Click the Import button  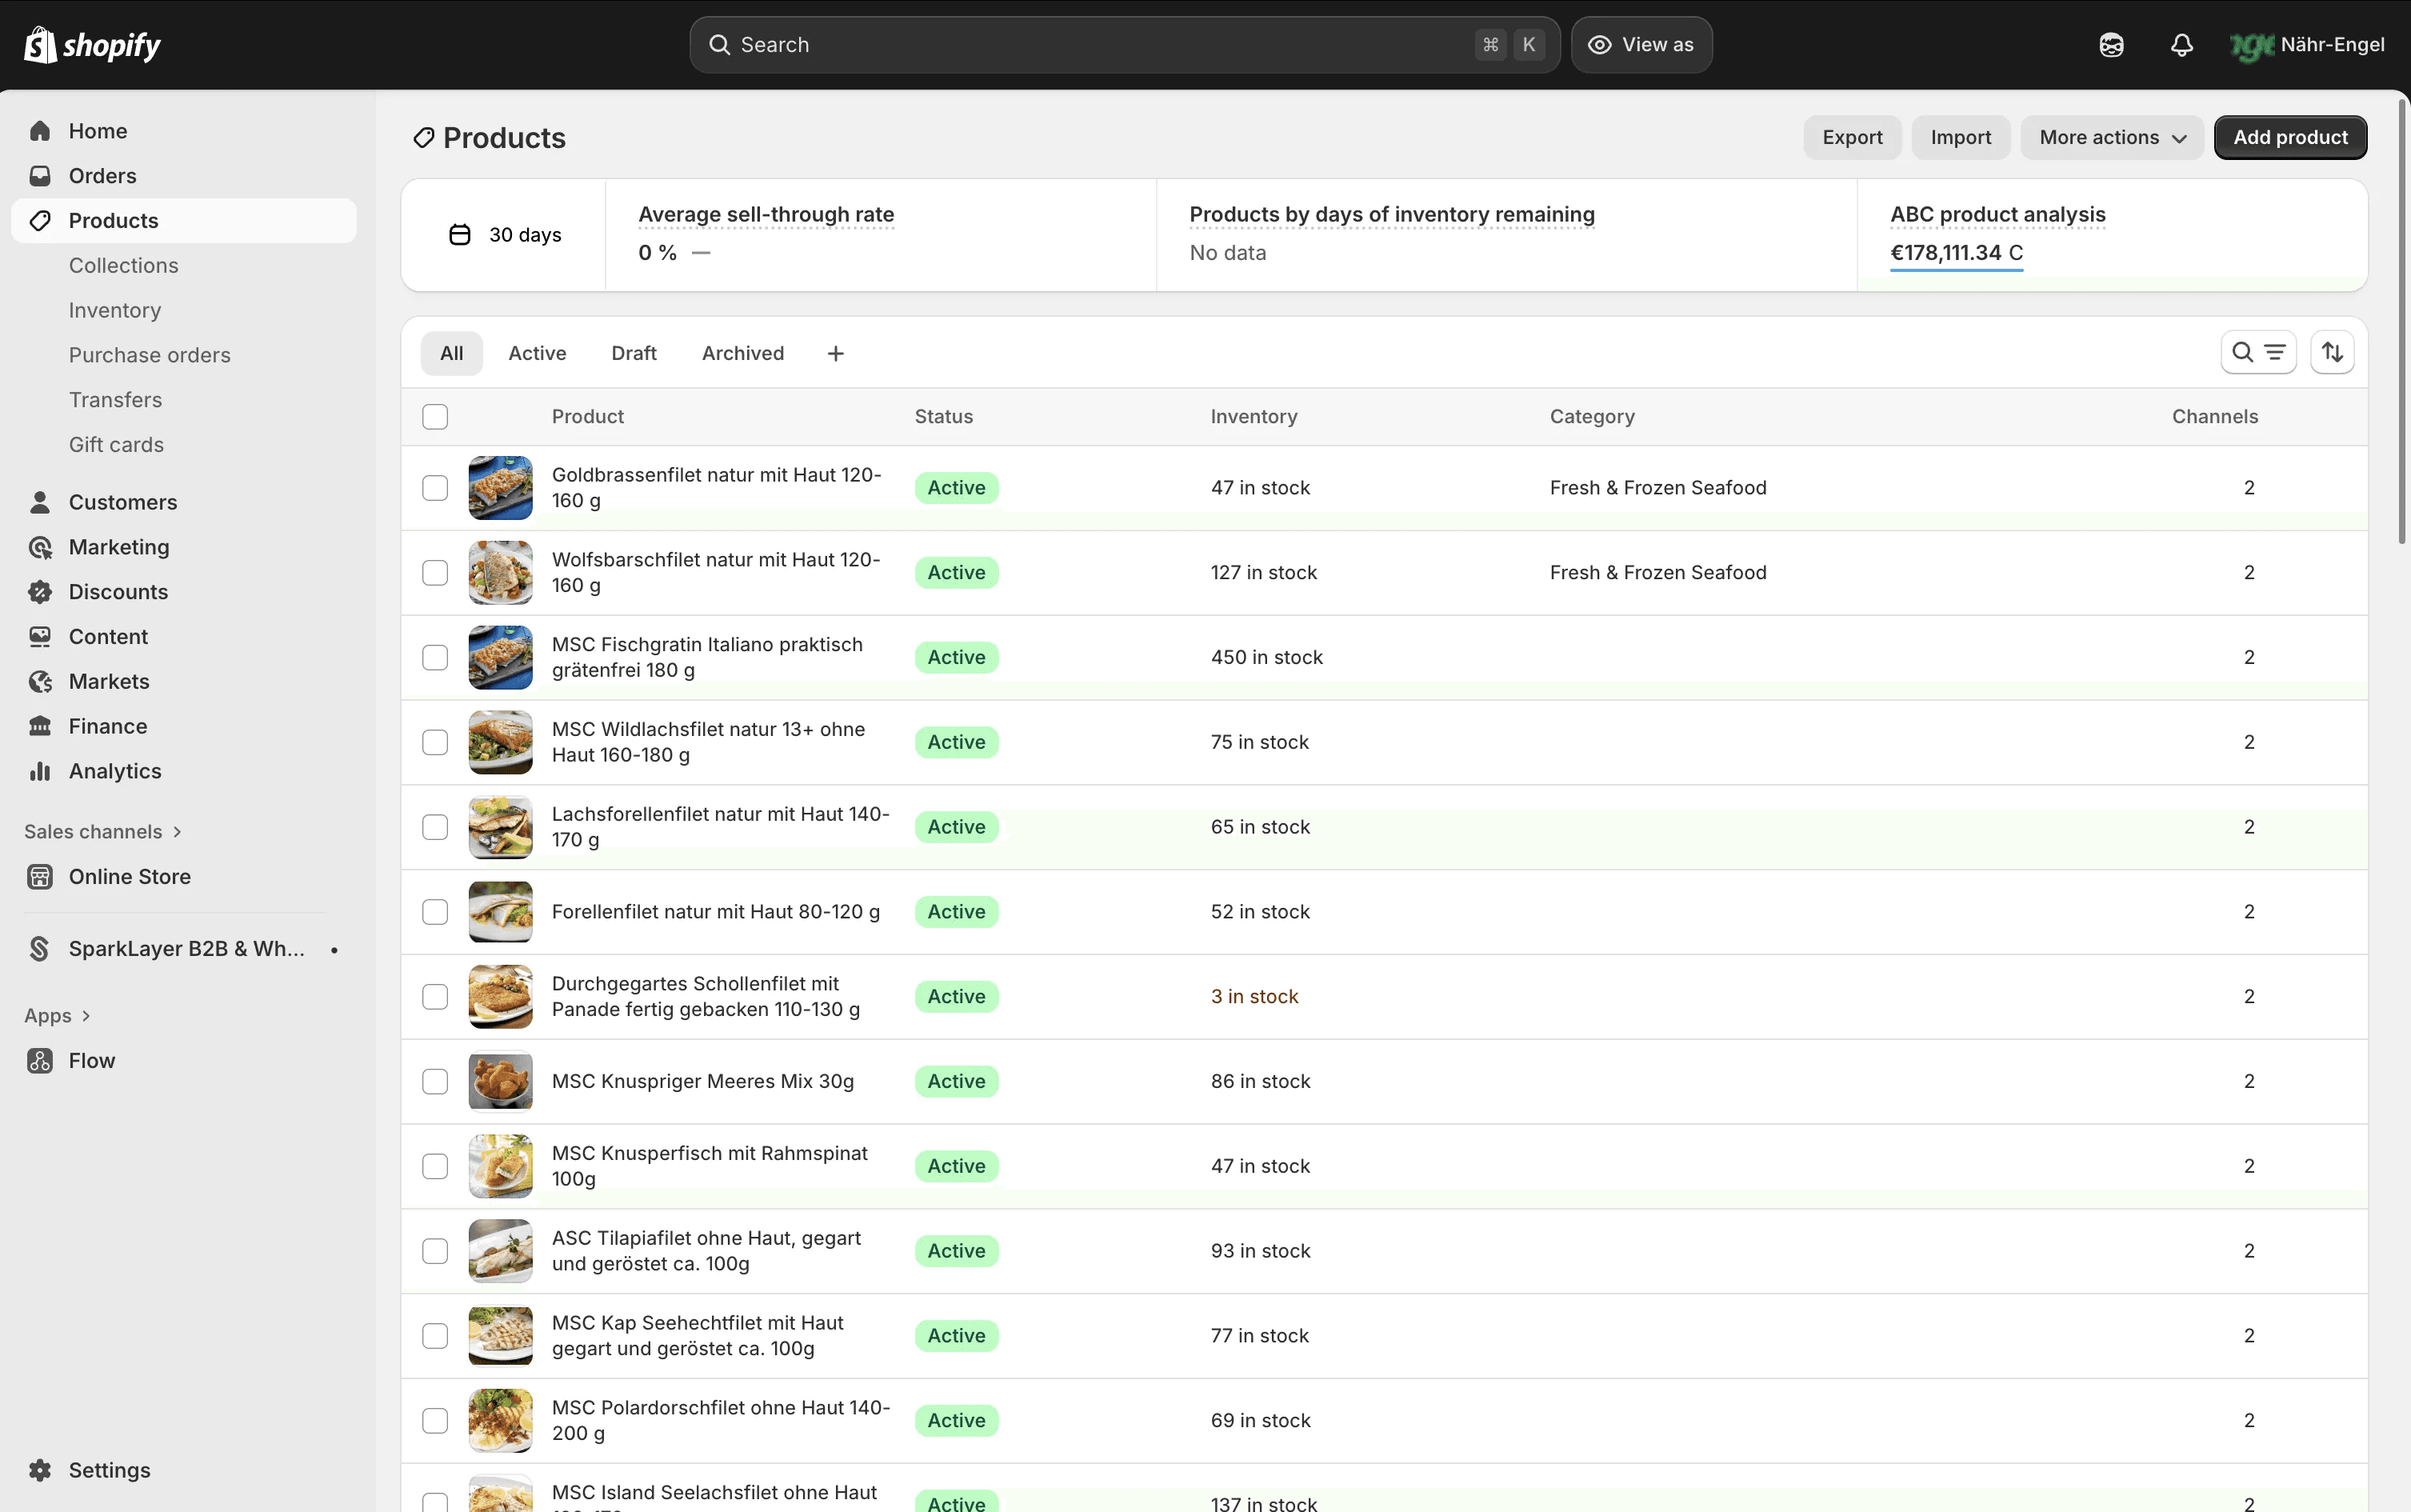pyautogui.click(x=1961, y=137)
